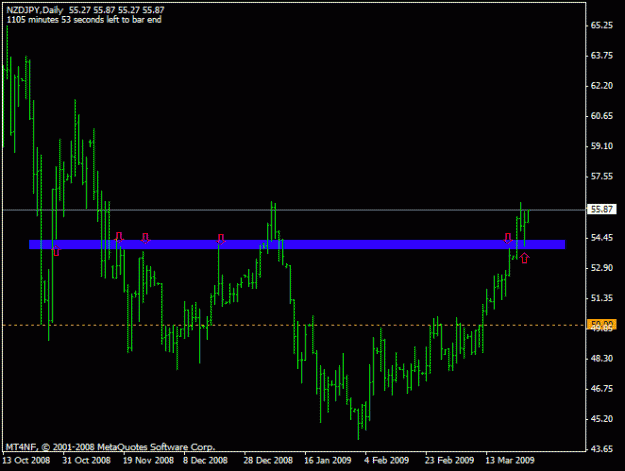Click the 57.55 price axis label
The image size is (625, 471).
coord(601,177)
